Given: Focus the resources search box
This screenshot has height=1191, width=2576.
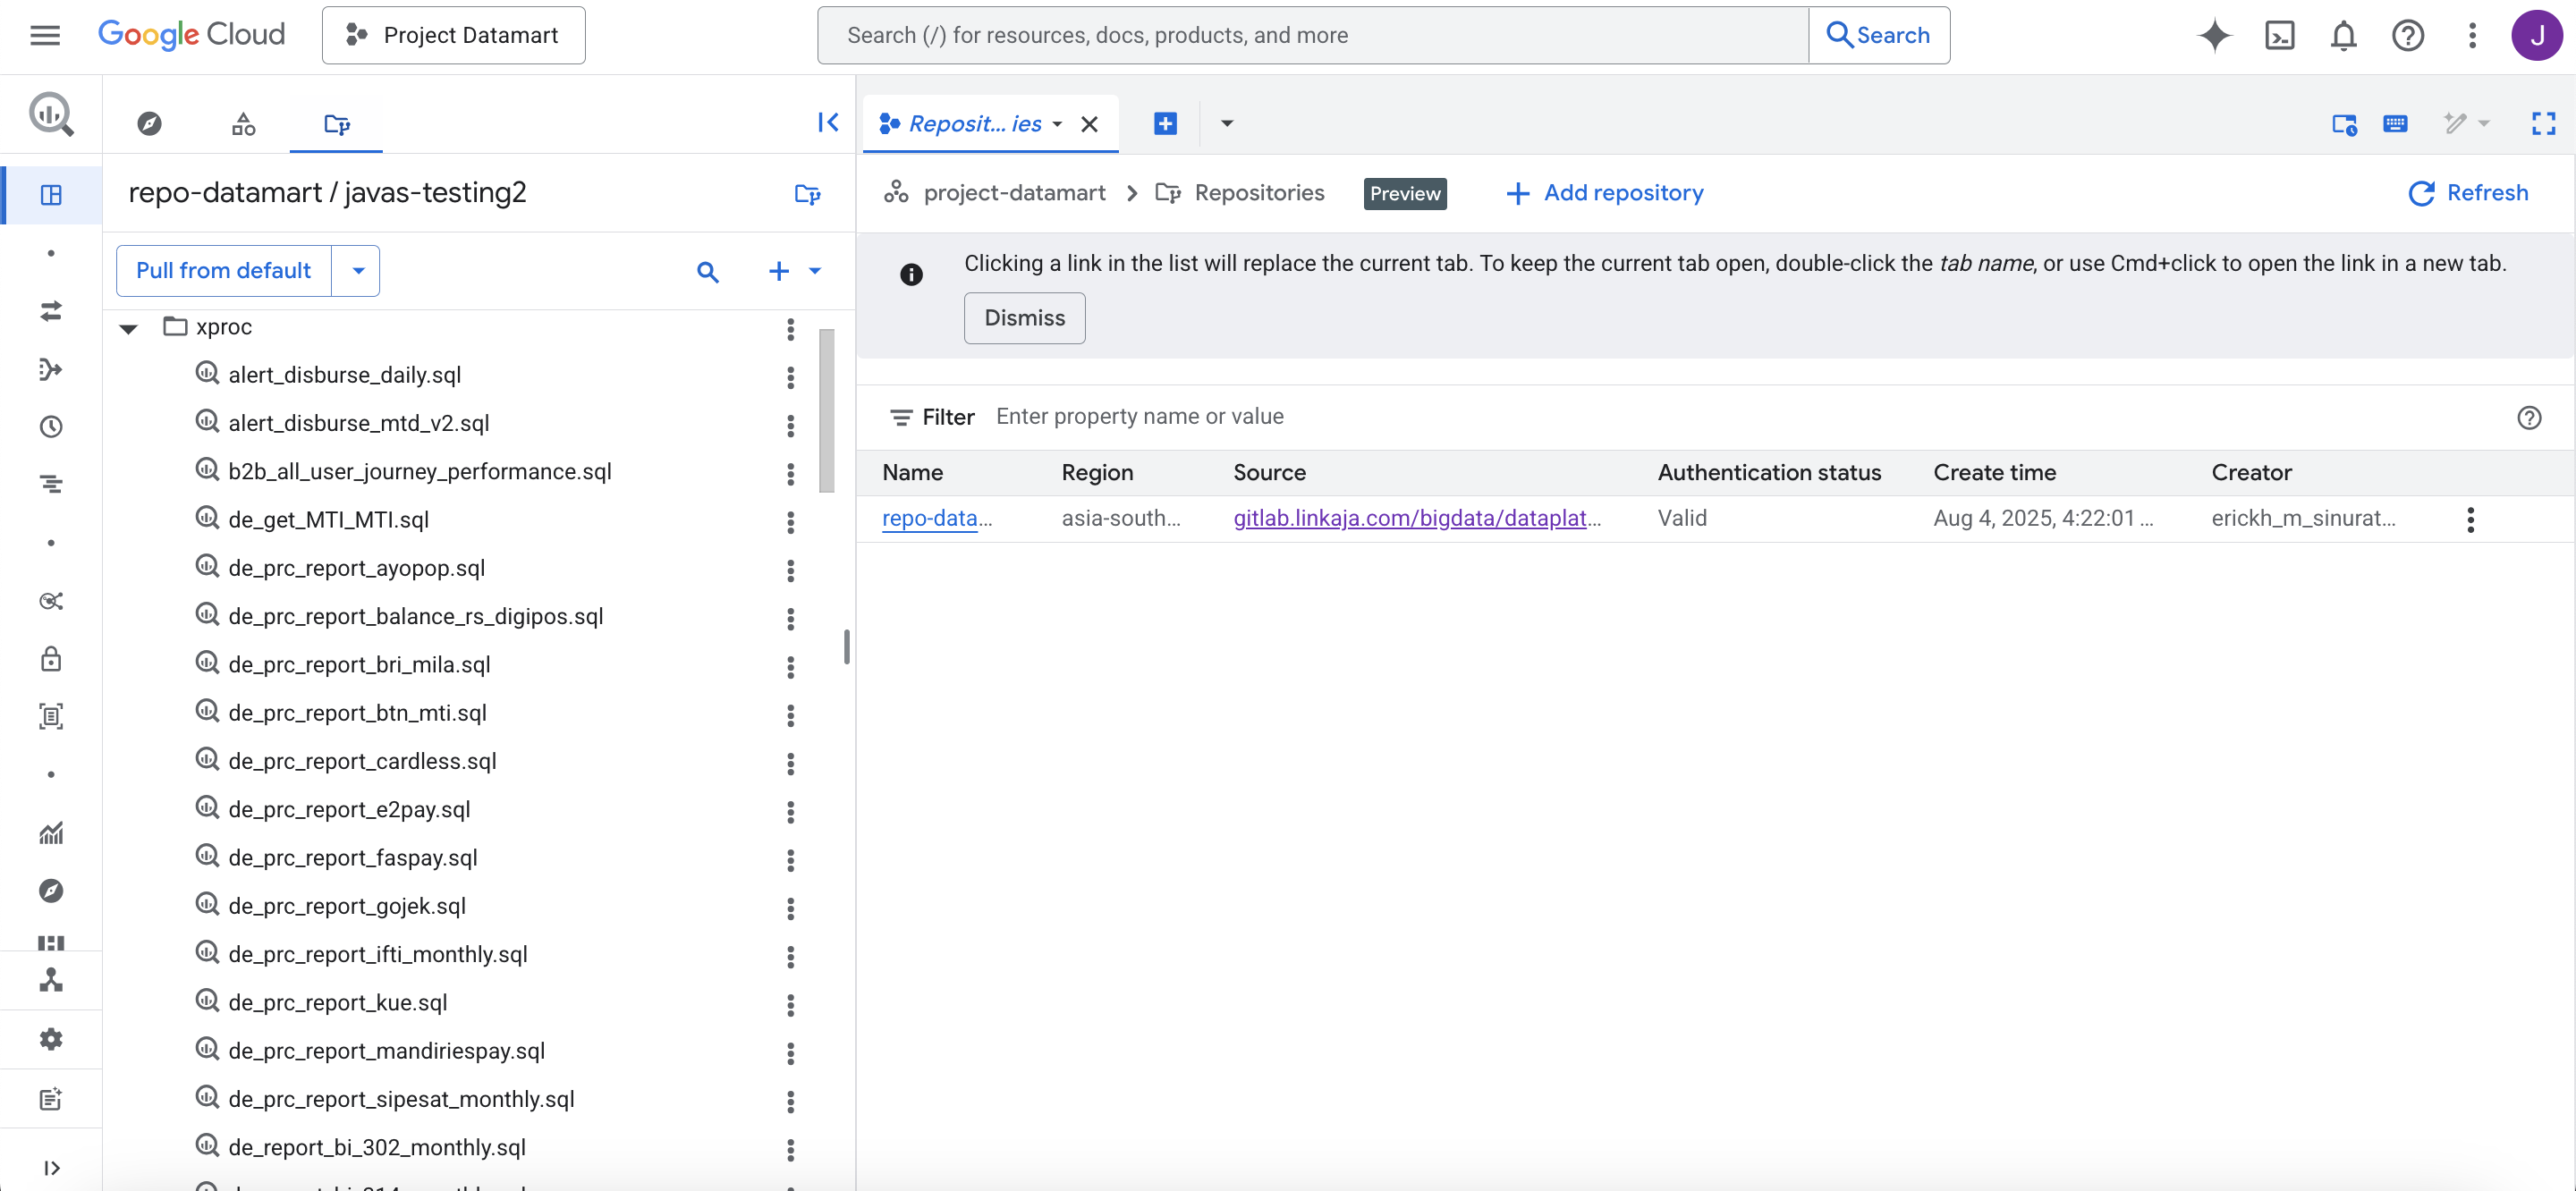Looking at the screenshot, I should 1312,35.
